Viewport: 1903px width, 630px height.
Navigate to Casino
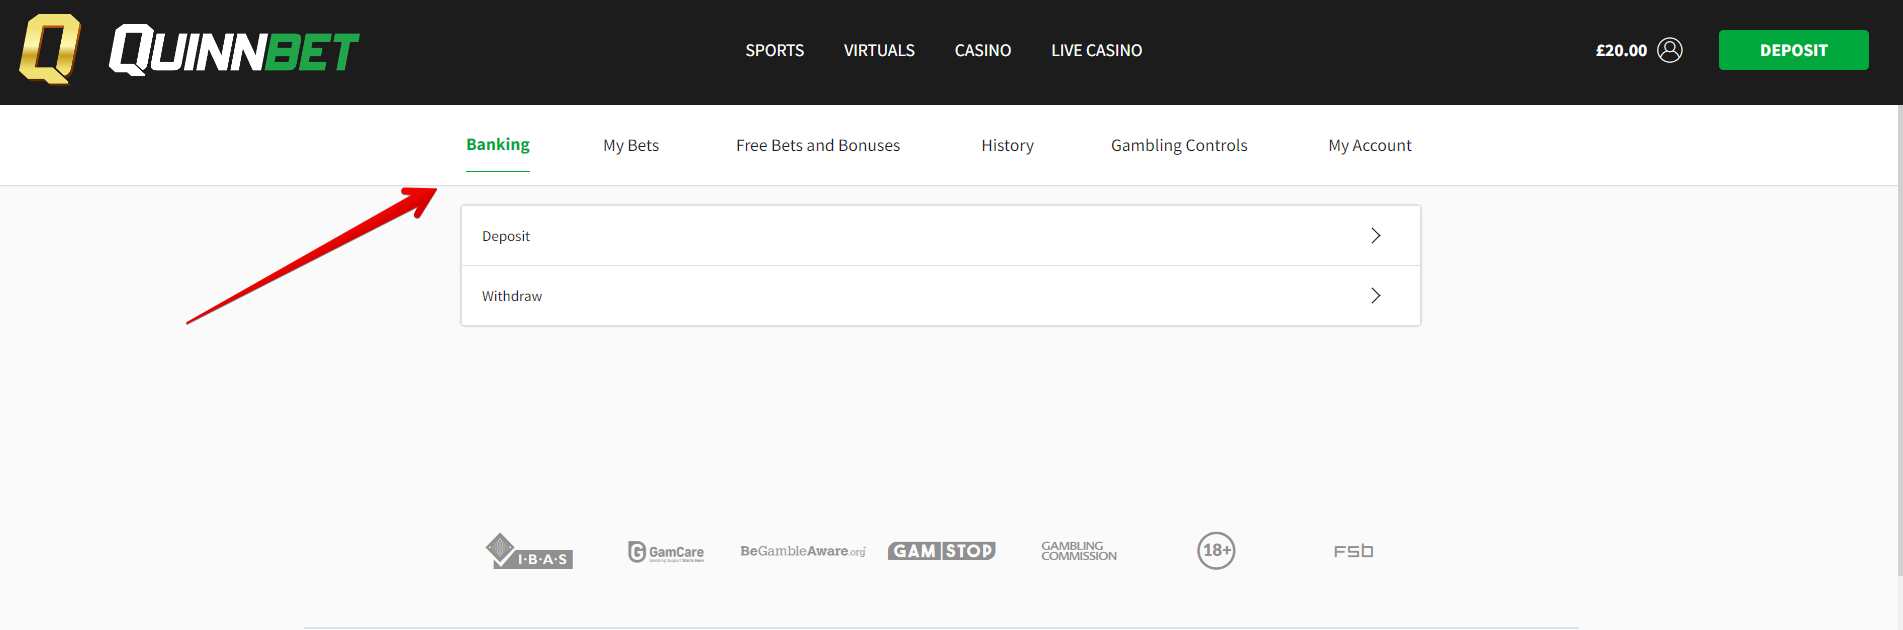coord(983,50)
